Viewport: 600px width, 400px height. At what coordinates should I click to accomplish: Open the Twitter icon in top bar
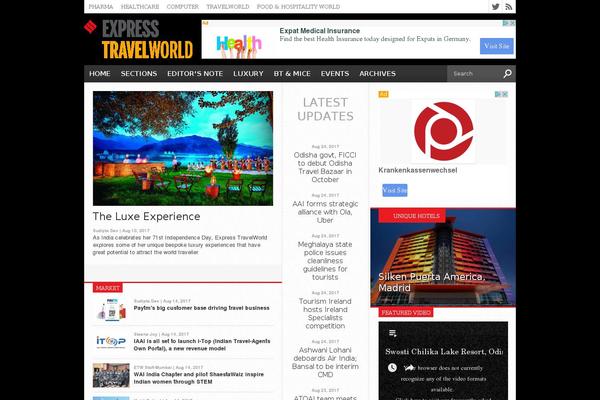pyautogui.click(x=495, y=7)
